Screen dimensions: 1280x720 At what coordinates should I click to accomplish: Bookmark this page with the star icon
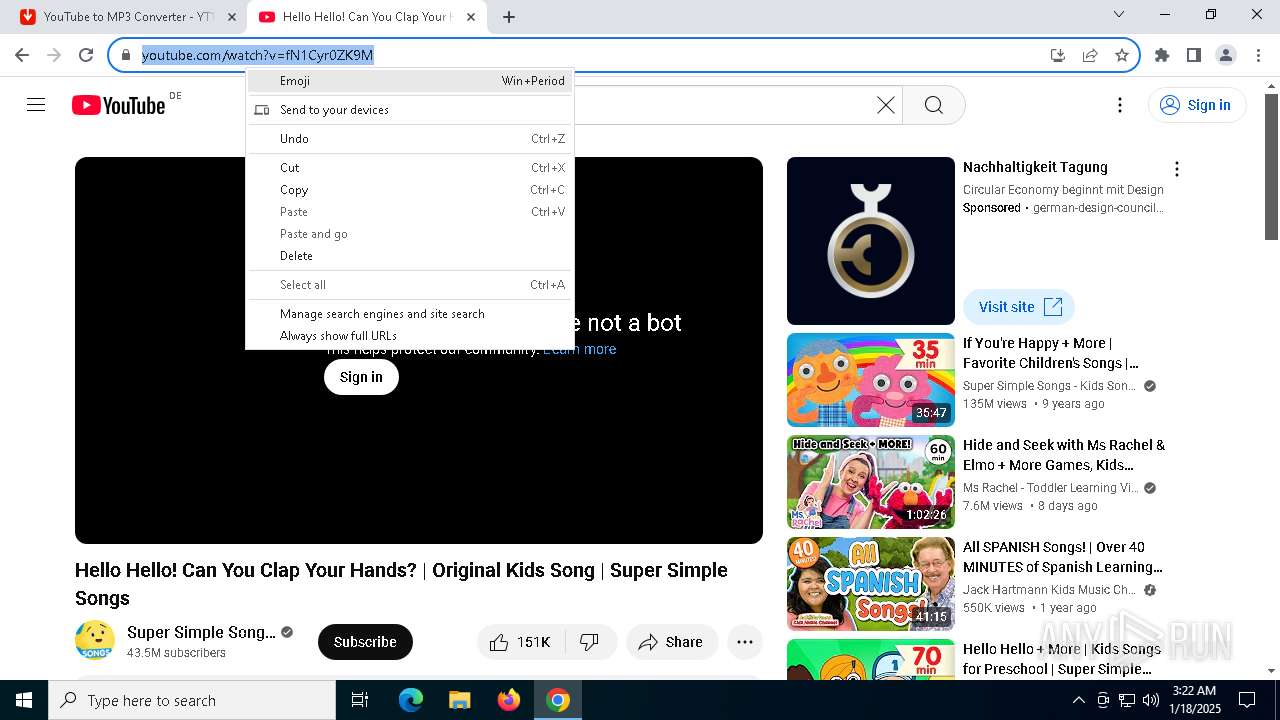click(1122, 55)
